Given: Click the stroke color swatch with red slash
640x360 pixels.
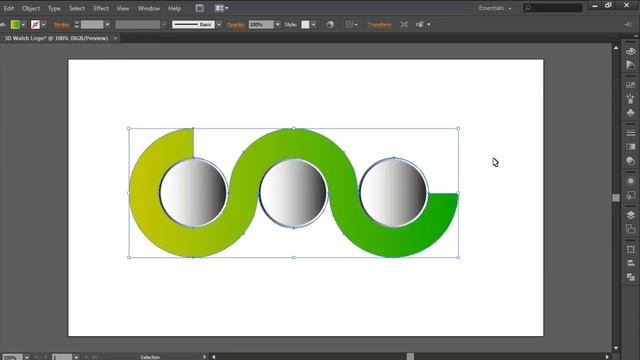Looking at the screenshot, I should 35,24.
